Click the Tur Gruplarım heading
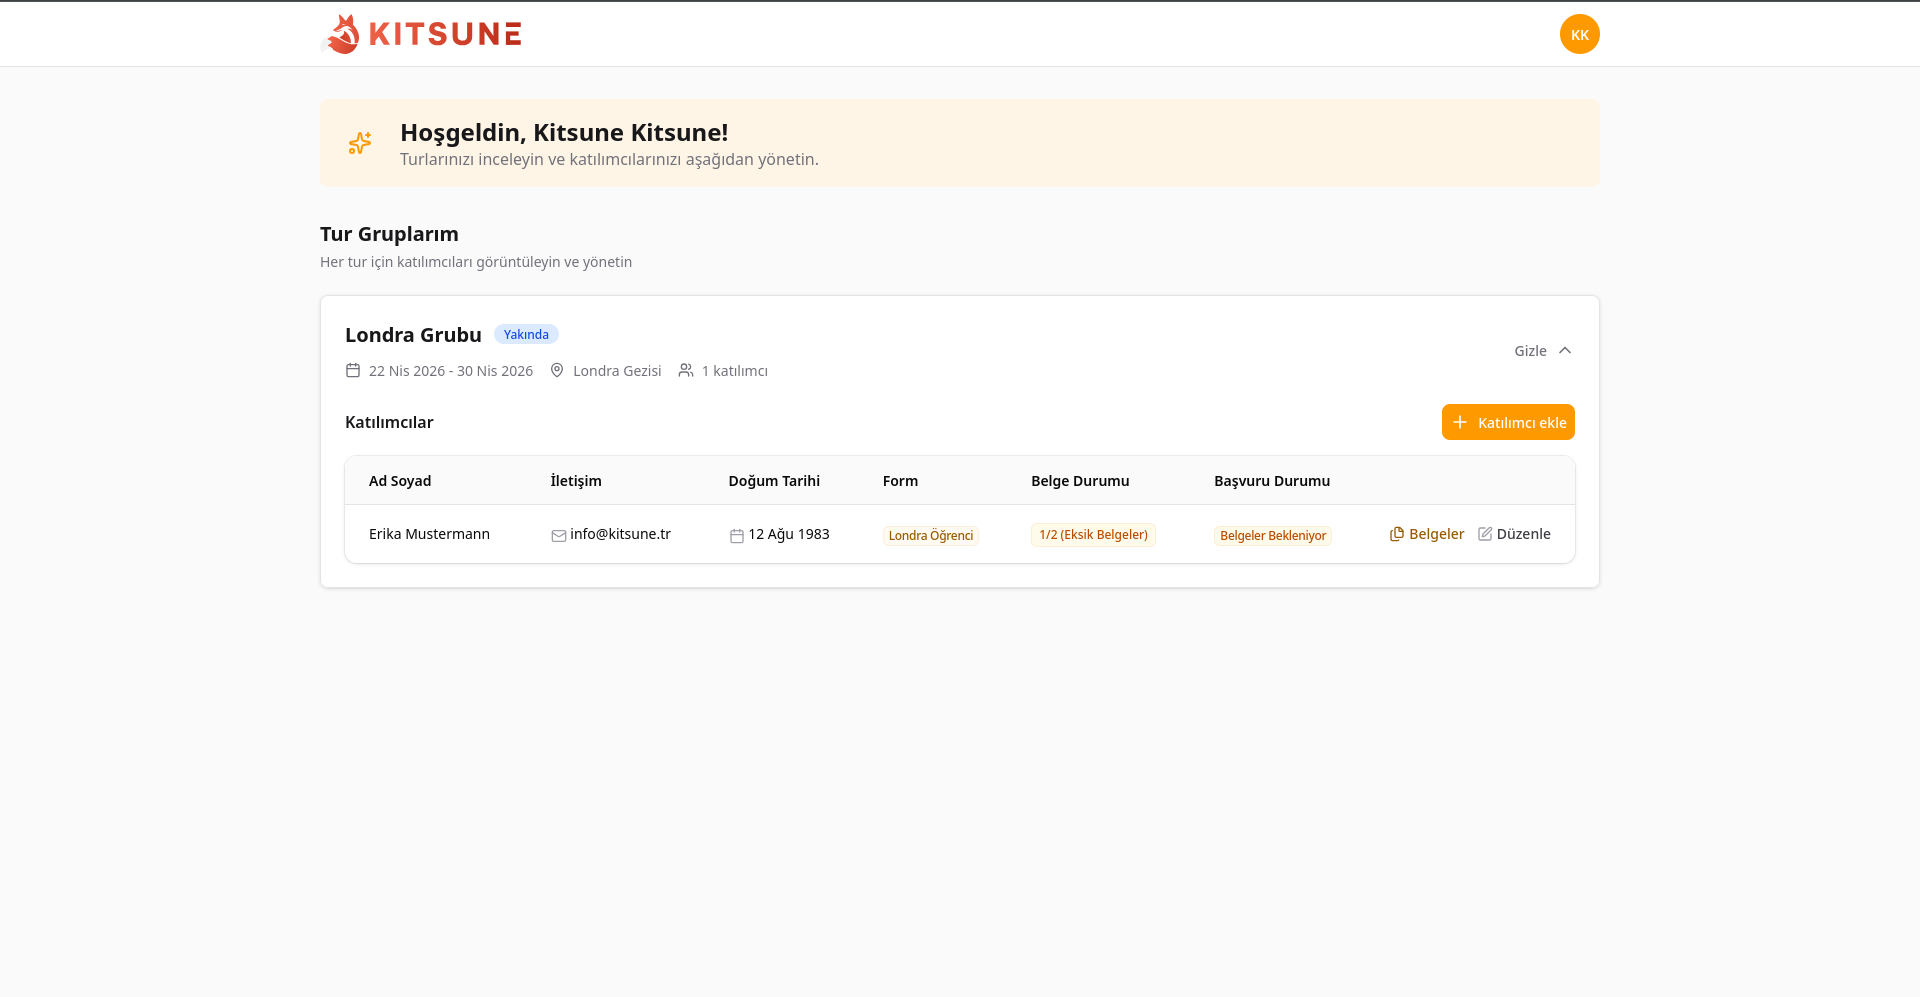This screenshot has width=1920, height=997. 389,234
